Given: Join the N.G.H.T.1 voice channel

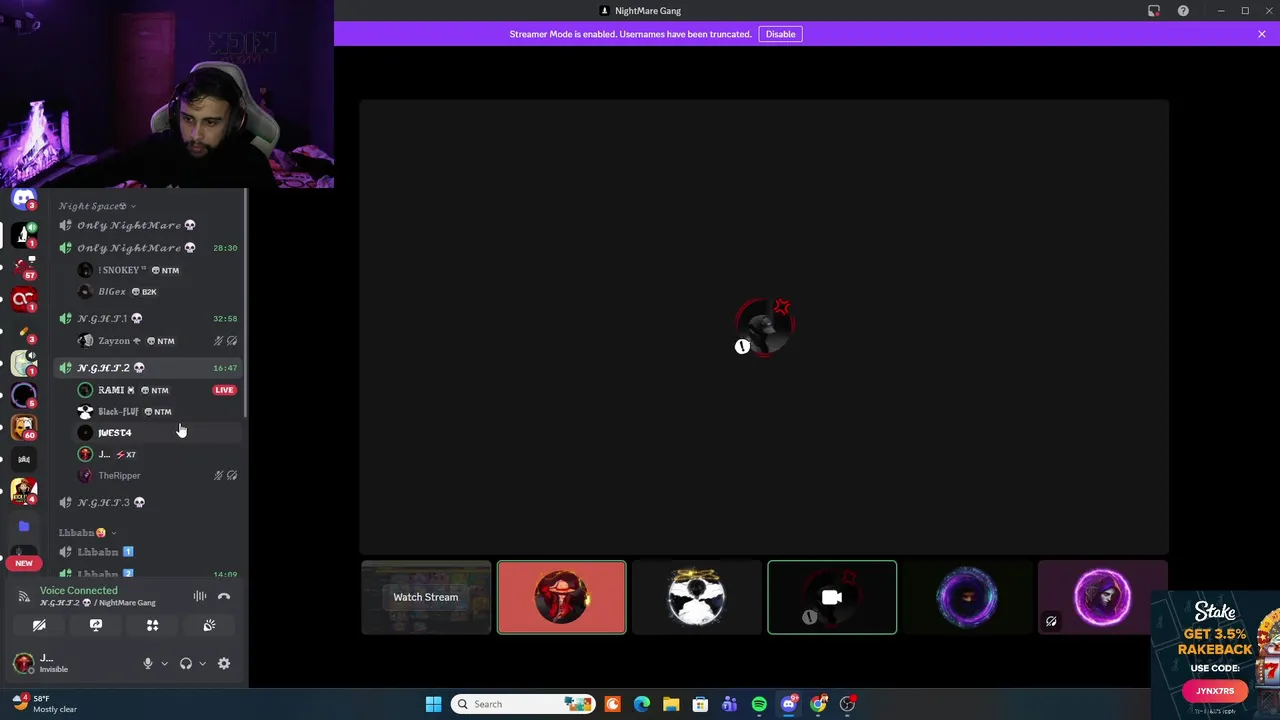Looking at the screenshot, I should click(148, 318).
